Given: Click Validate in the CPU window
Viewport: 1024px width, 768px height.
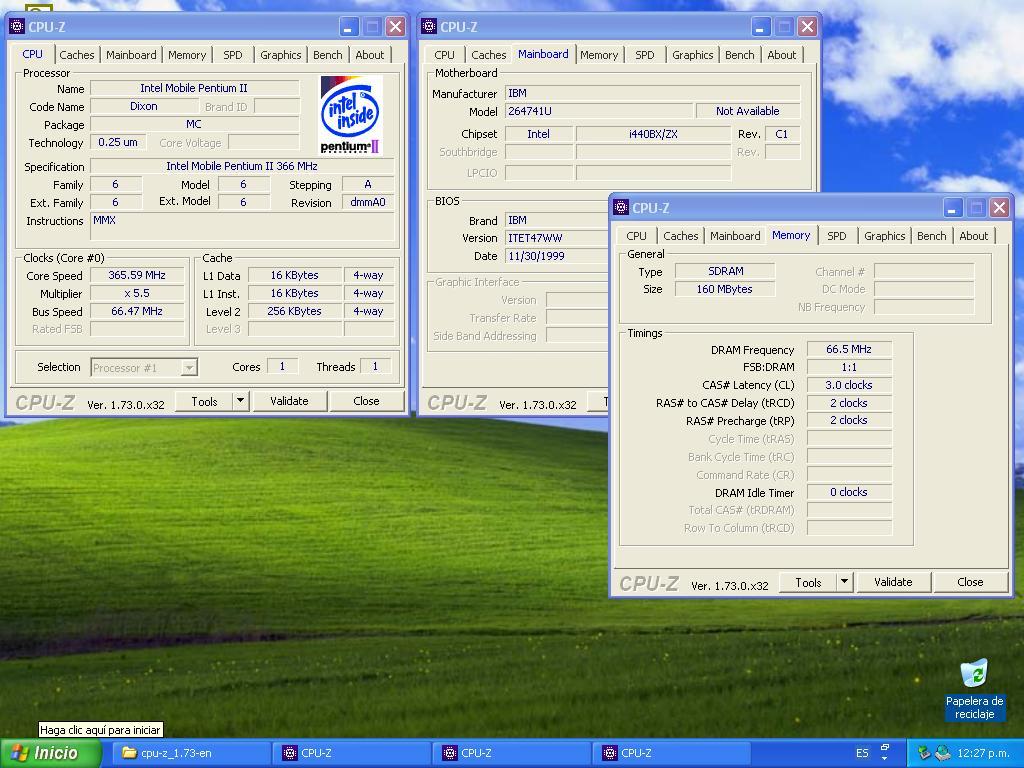Looking at the screenshot, I should (289, 401).
